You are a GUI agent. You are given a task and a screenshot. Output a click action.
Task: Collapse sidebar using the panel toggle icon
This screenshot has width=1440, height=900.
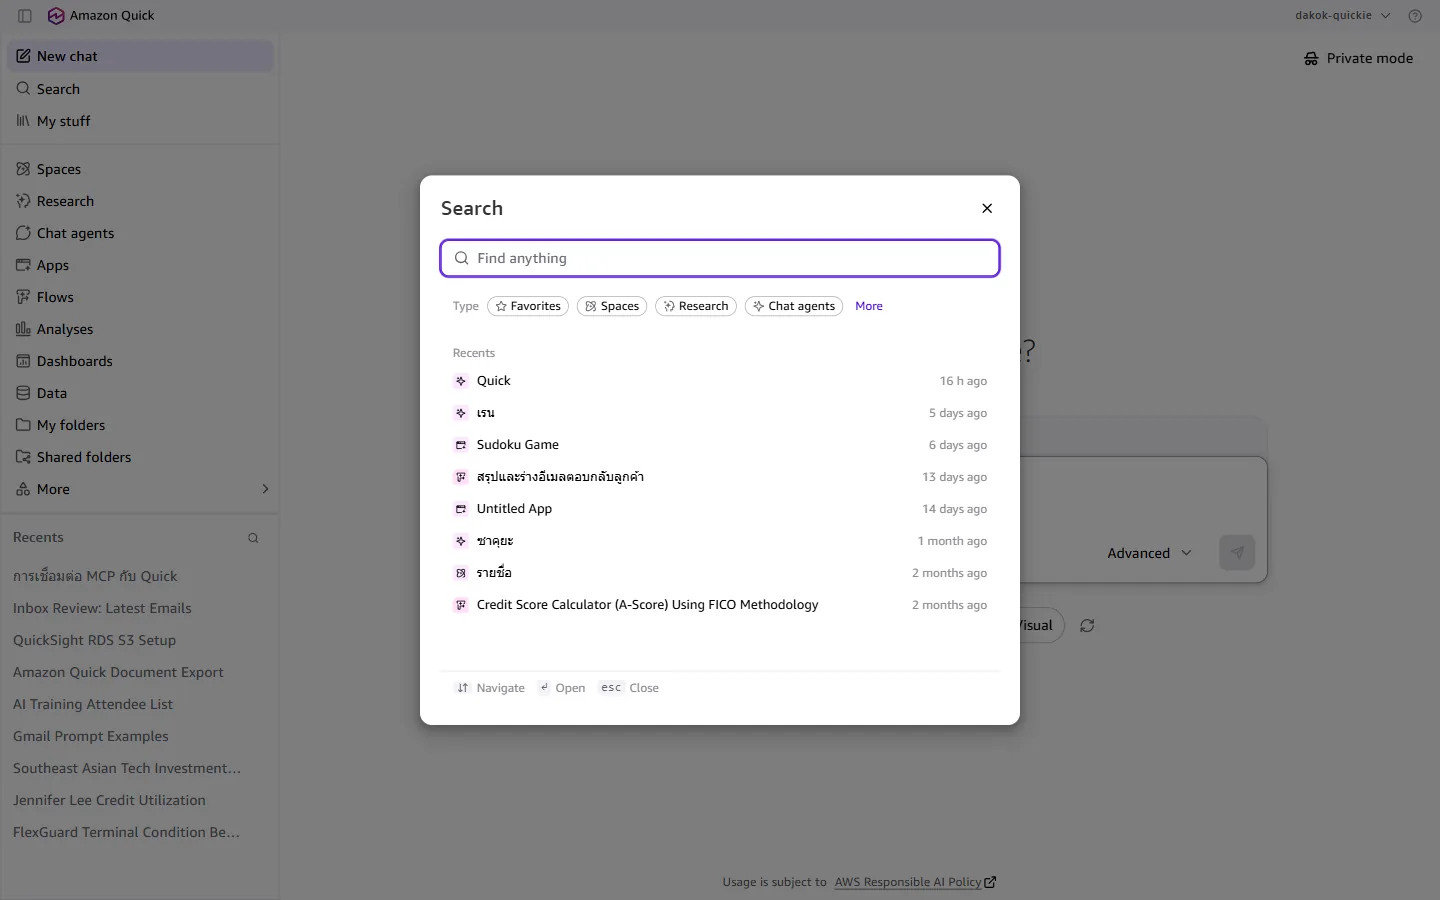[25, 16]
